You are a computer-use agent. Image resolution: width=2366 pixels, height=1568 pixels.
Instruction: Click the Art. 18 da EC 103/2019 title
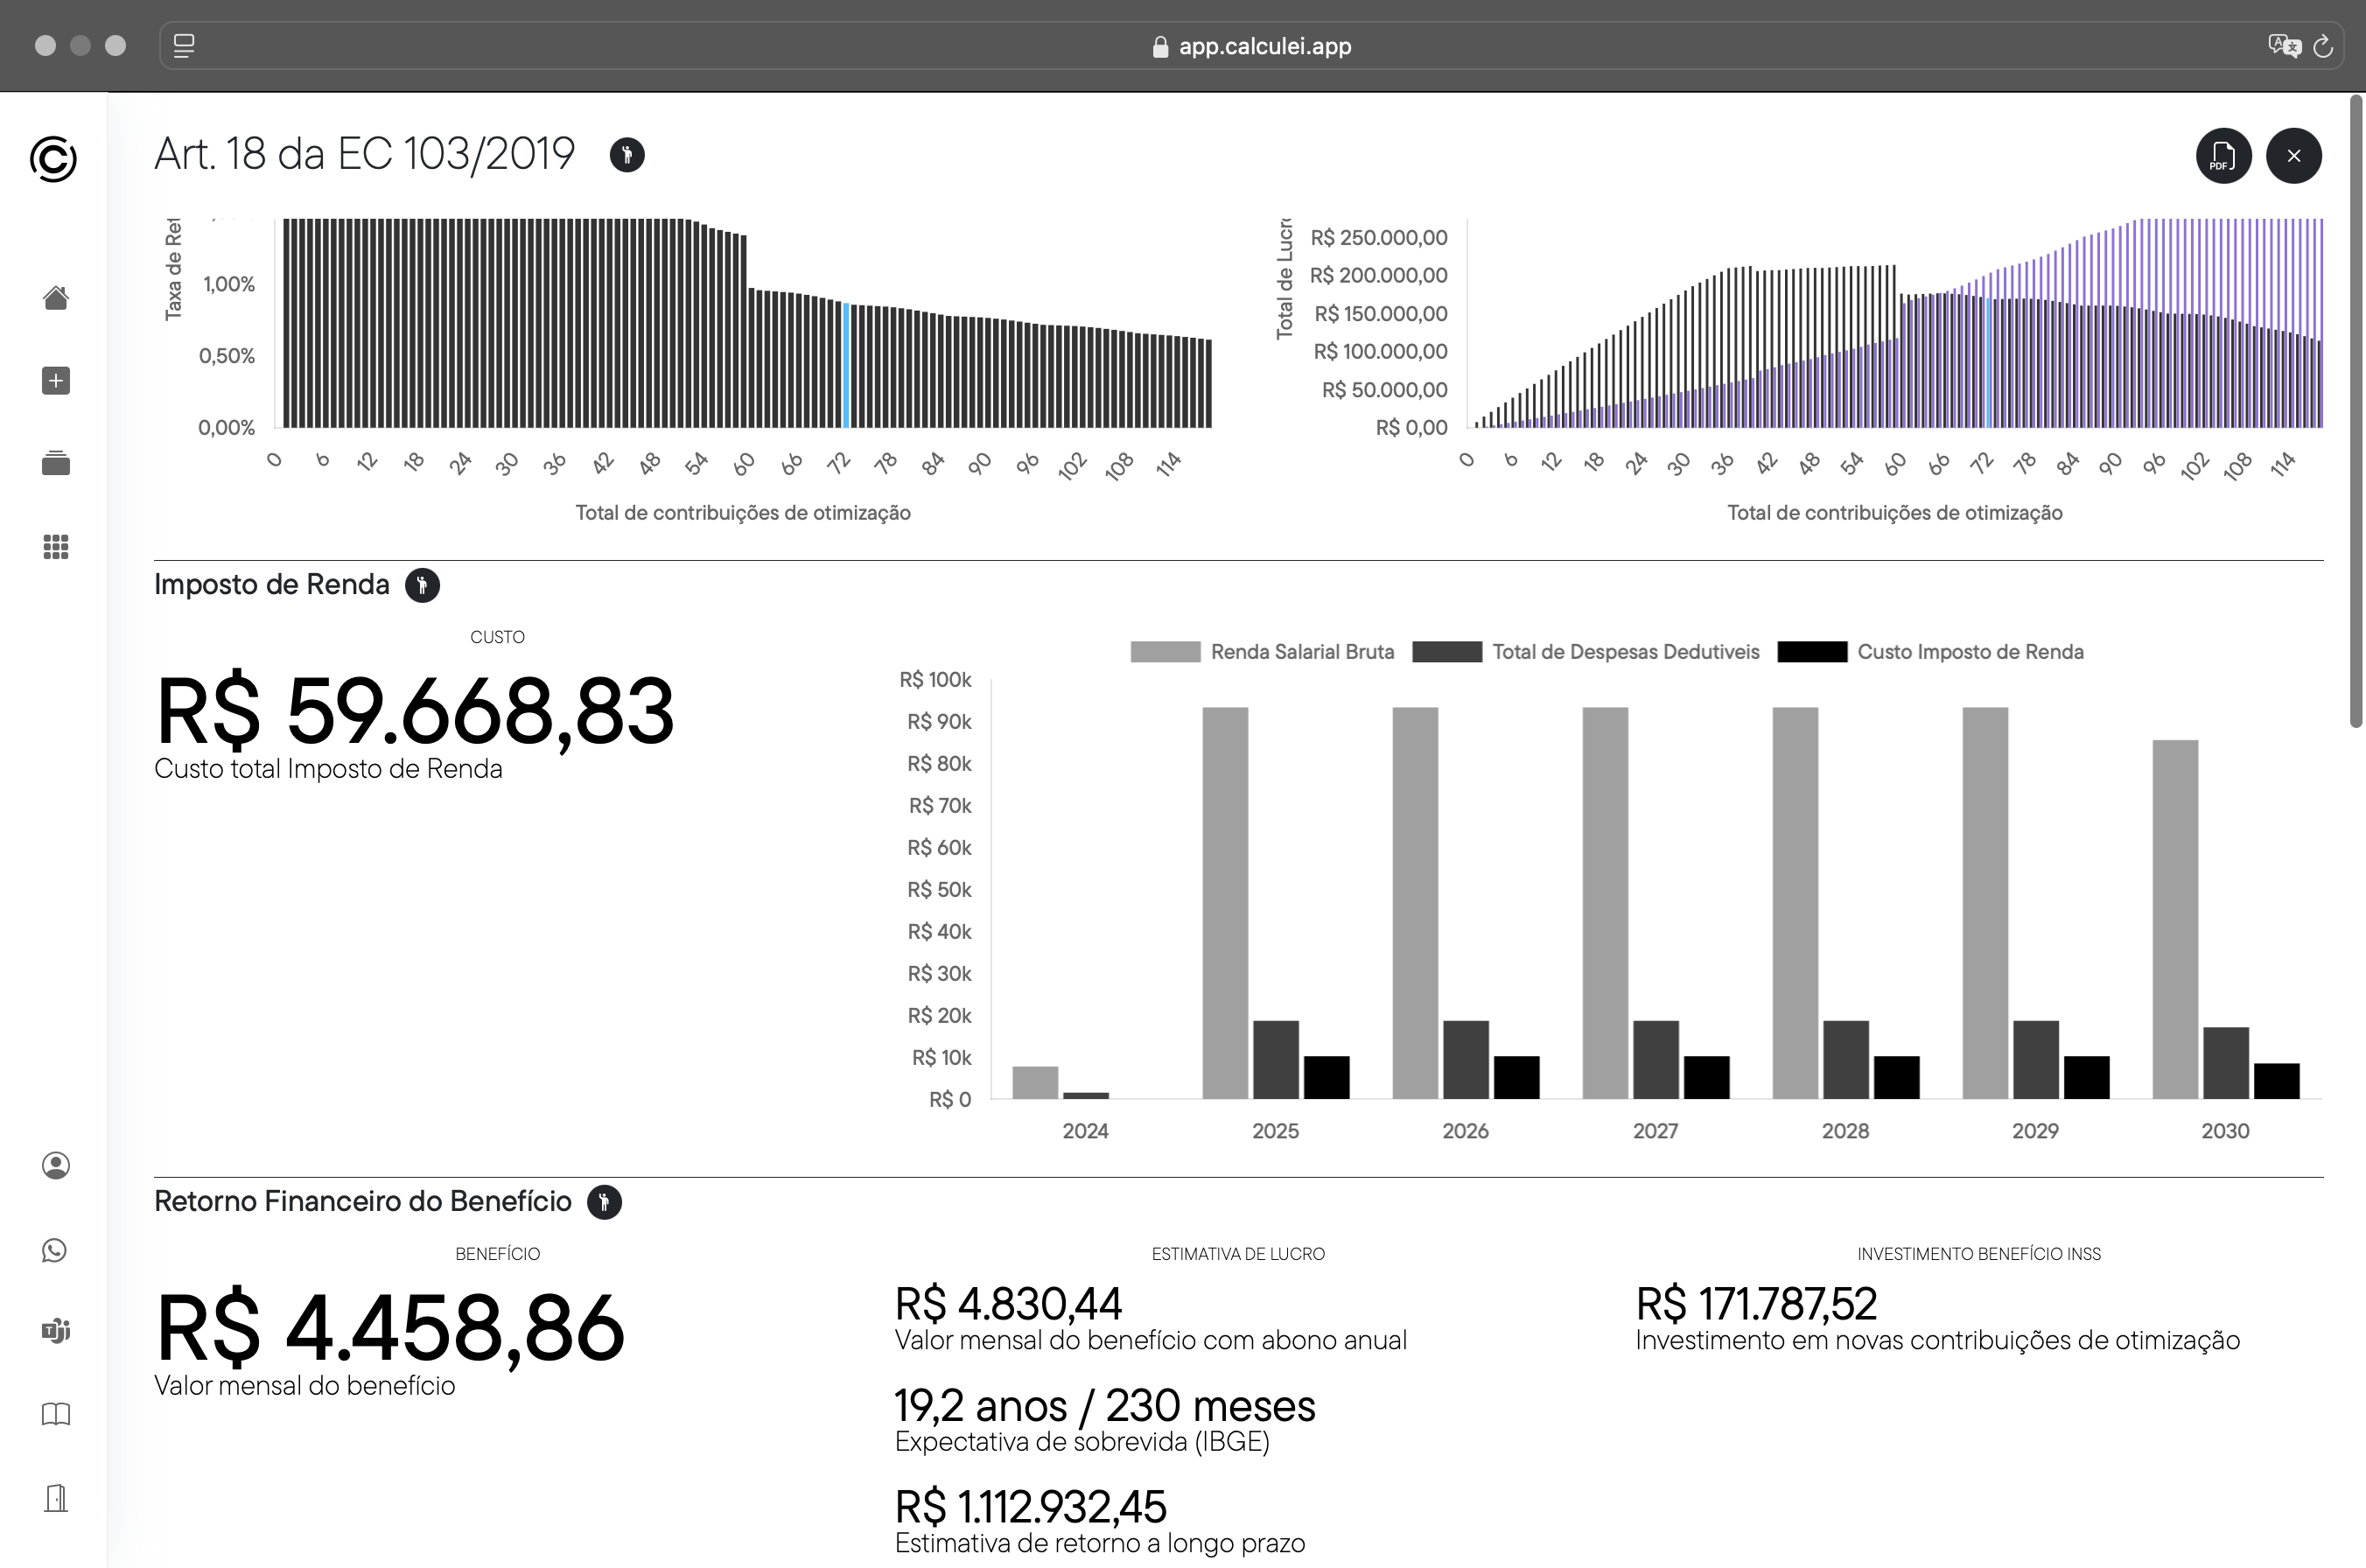pos(365,154)
